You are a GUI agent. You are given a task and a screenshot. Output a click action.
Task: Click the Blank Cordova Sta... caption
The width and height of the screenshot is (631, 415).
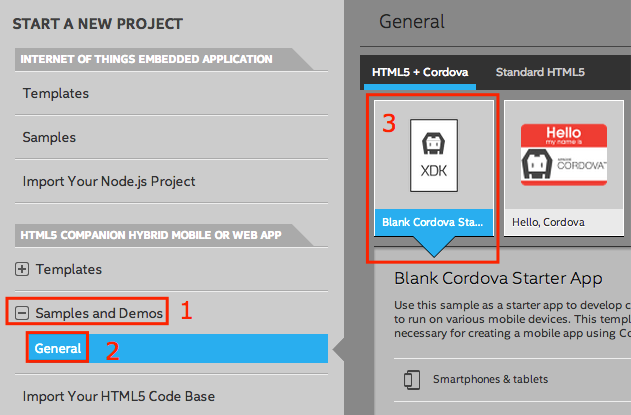(434, 222)
